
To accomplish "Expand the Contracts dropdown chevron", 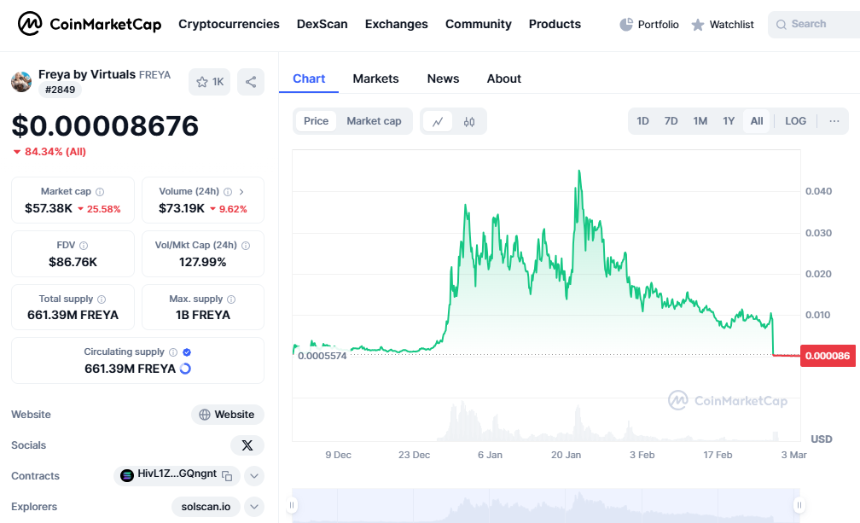I will pos(254,476).
